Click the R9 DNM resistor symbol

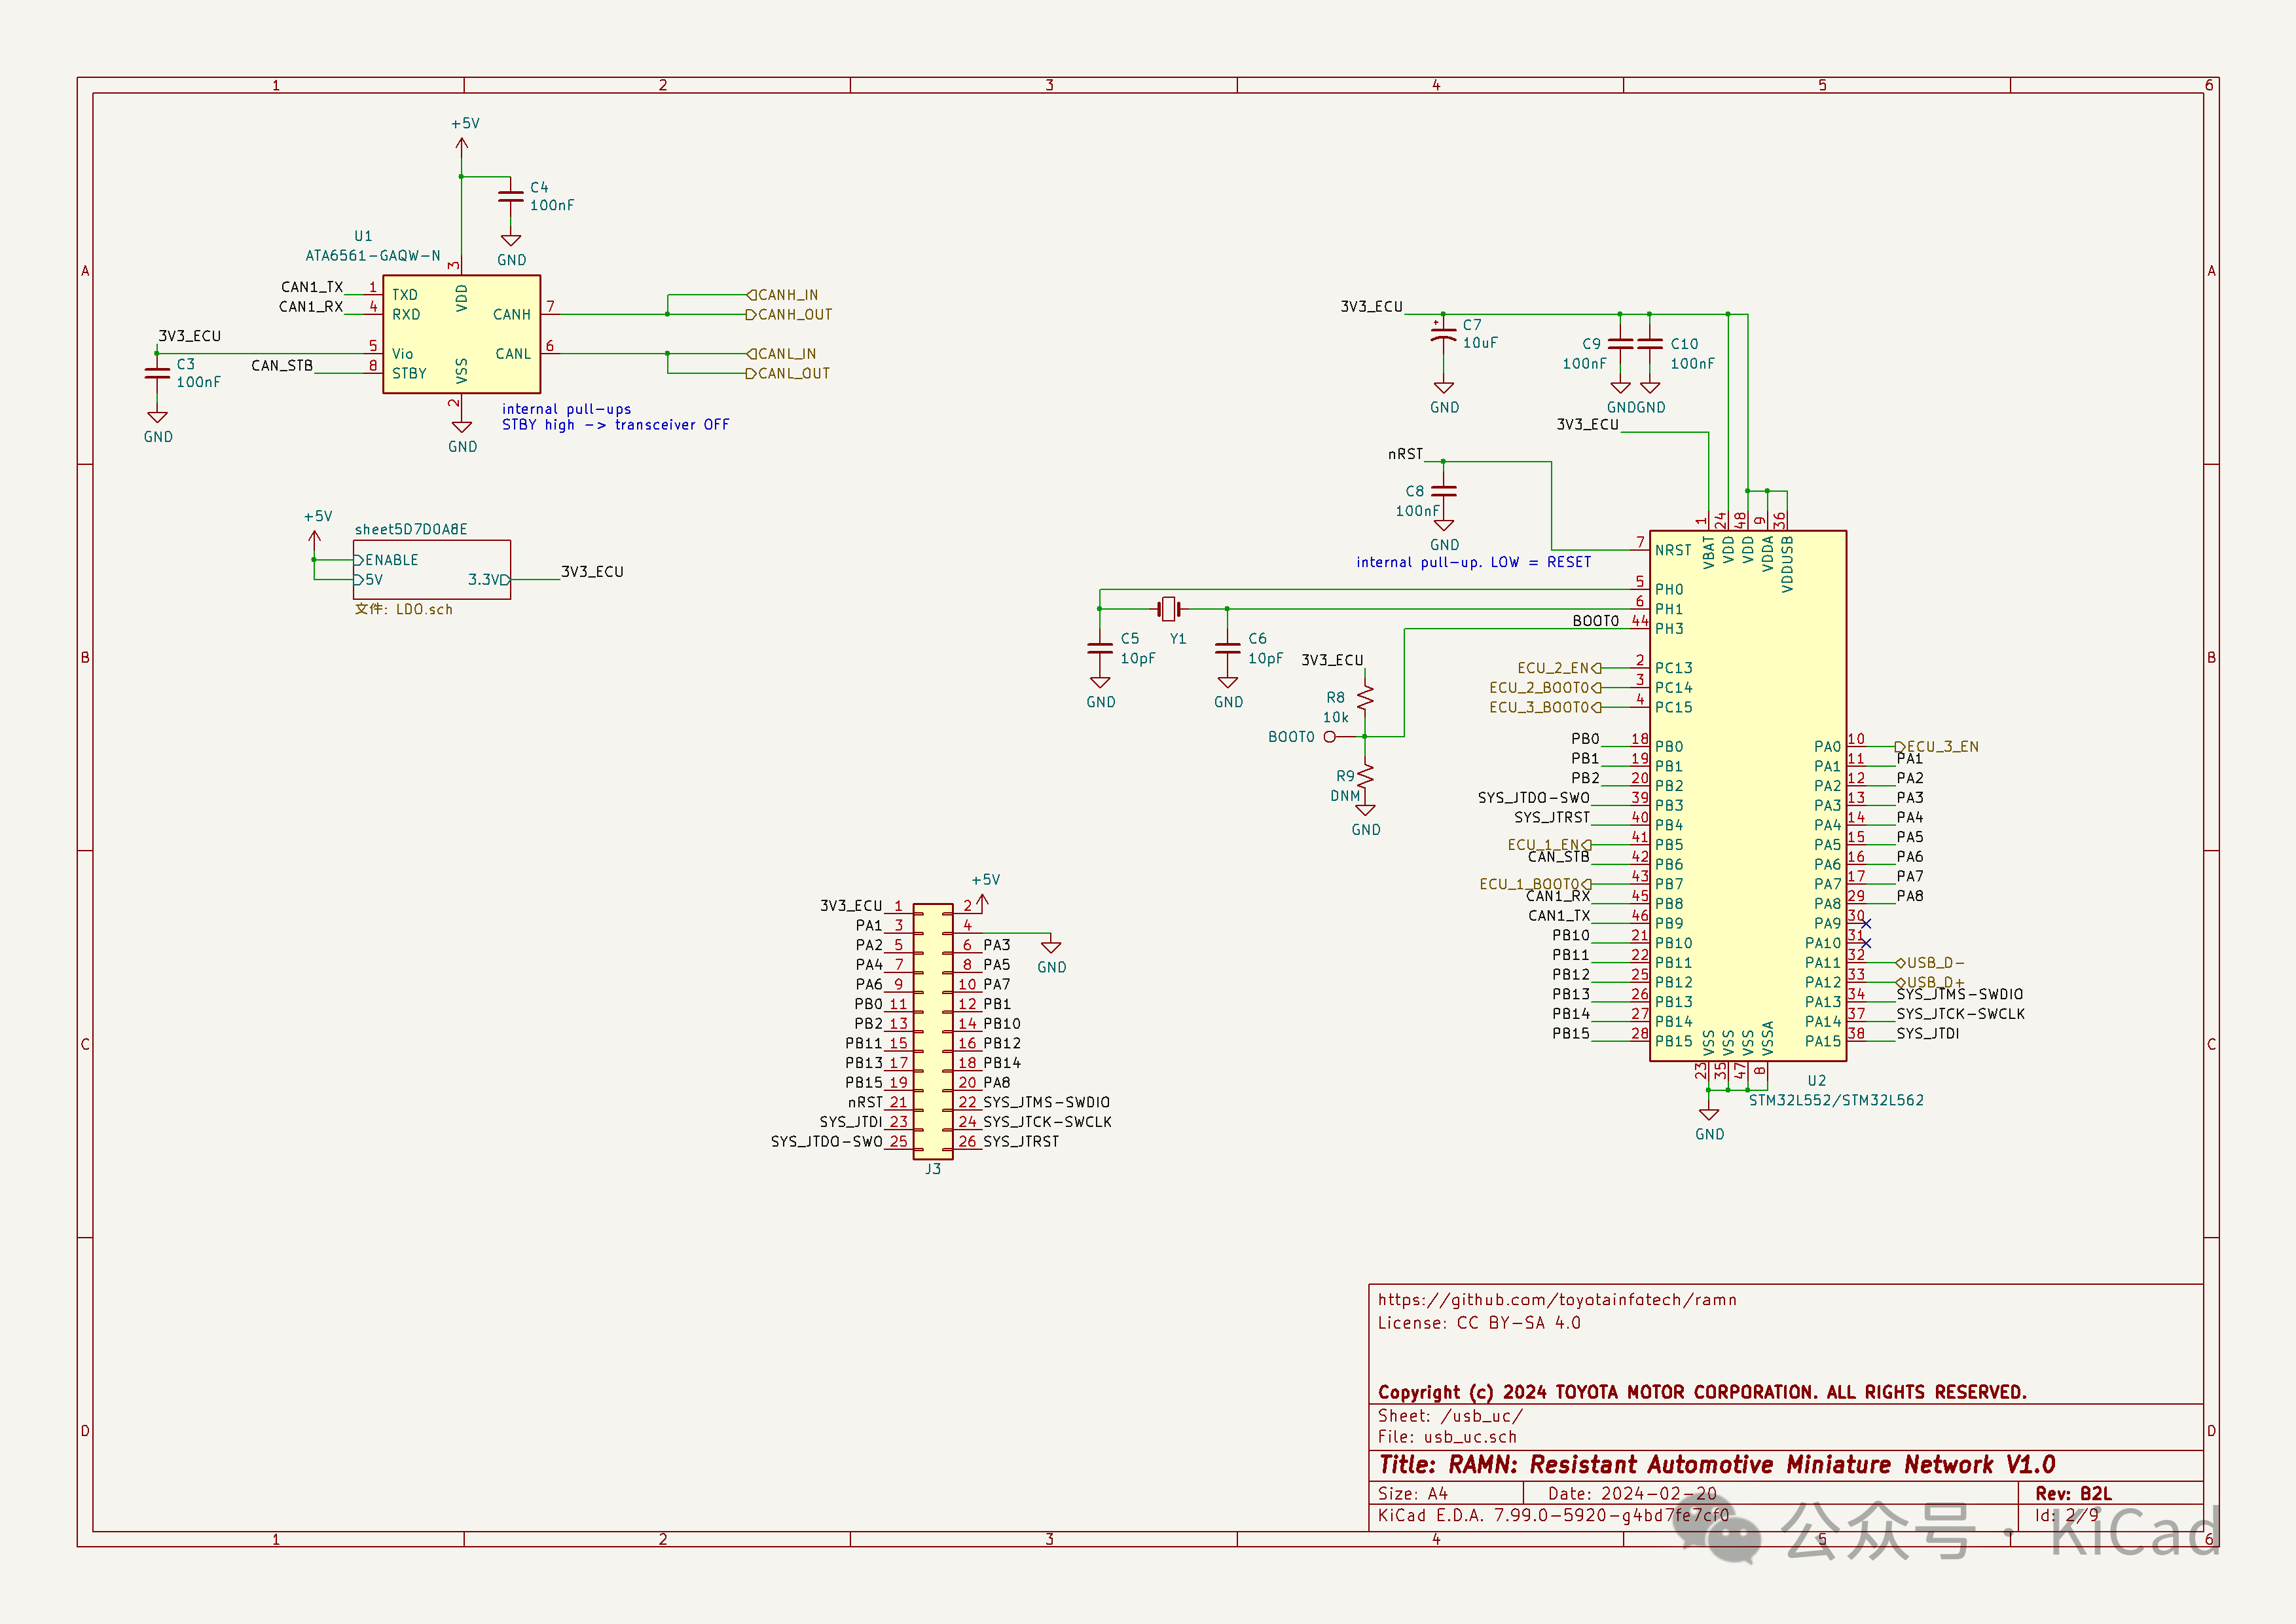tap(1365, 776)
